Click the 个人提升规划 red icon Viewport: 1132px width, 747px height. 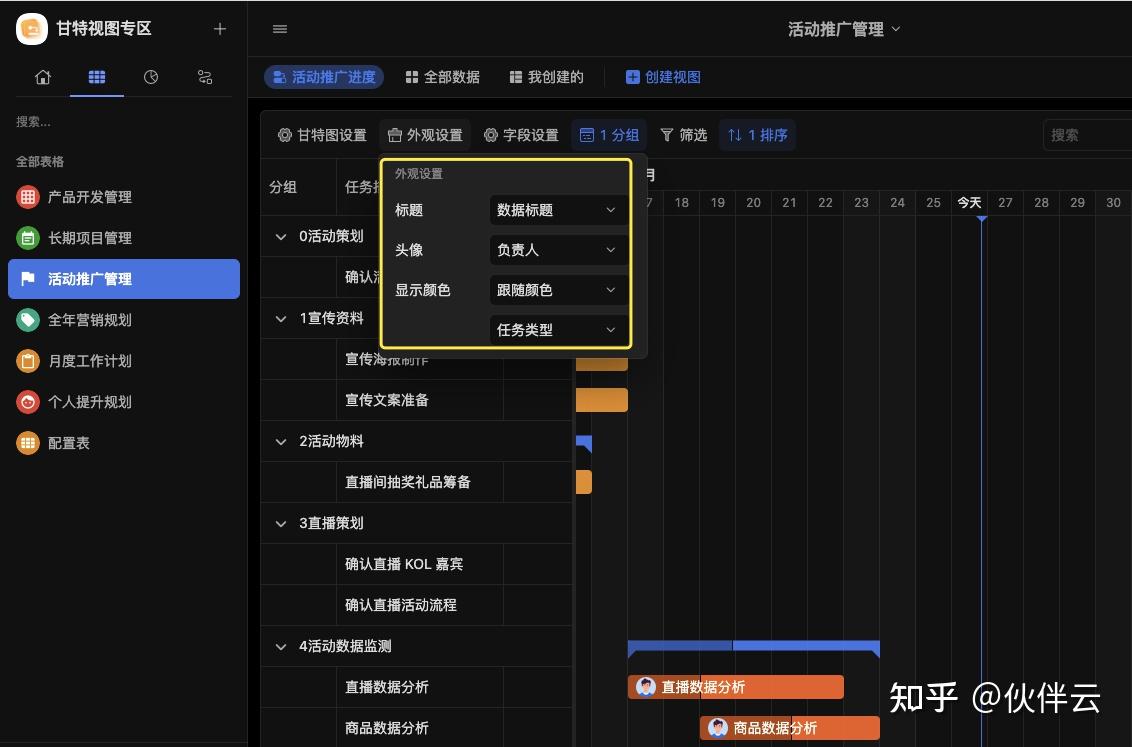click(x=28, y=402)
